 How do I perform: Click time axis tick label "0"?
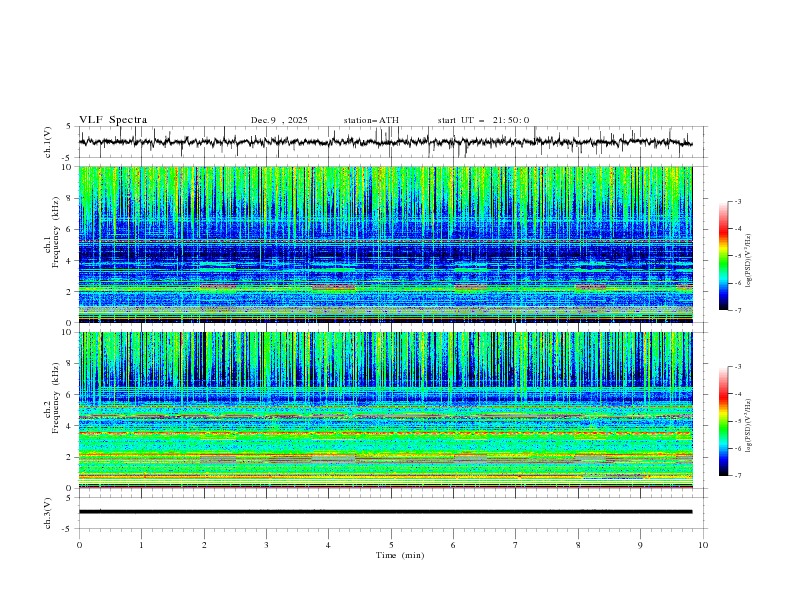click(x=79, y=545)
